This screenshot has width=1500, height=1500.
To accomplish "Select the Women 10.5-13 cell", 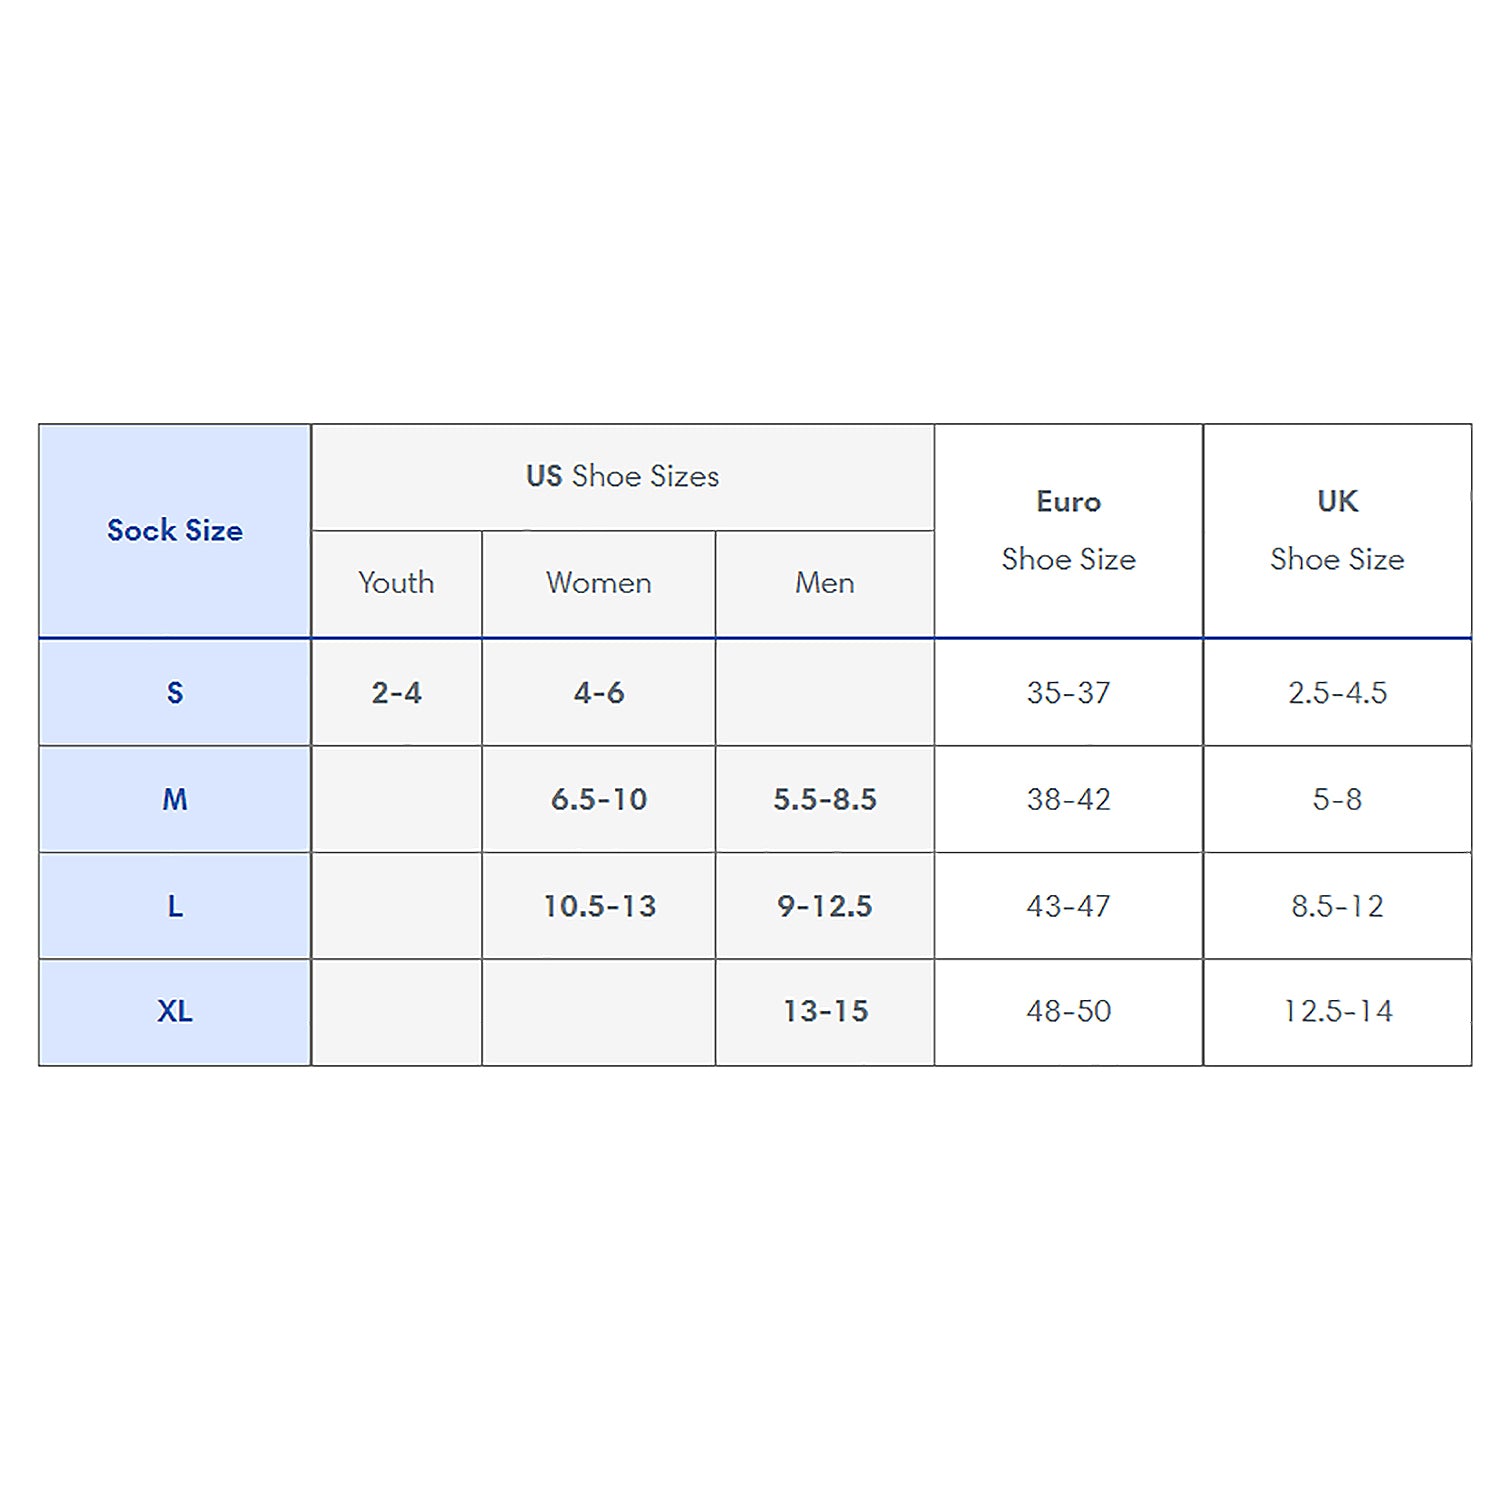I will [x=599, y=906].
